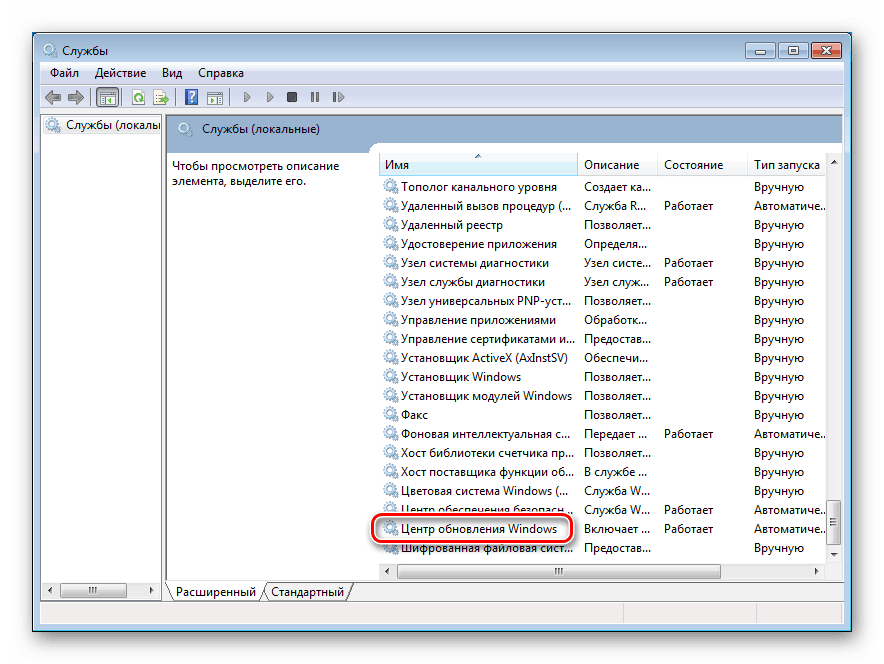Click the 'Создает ка...' description cell
884x664 pixels.
(x=617, y=187)
